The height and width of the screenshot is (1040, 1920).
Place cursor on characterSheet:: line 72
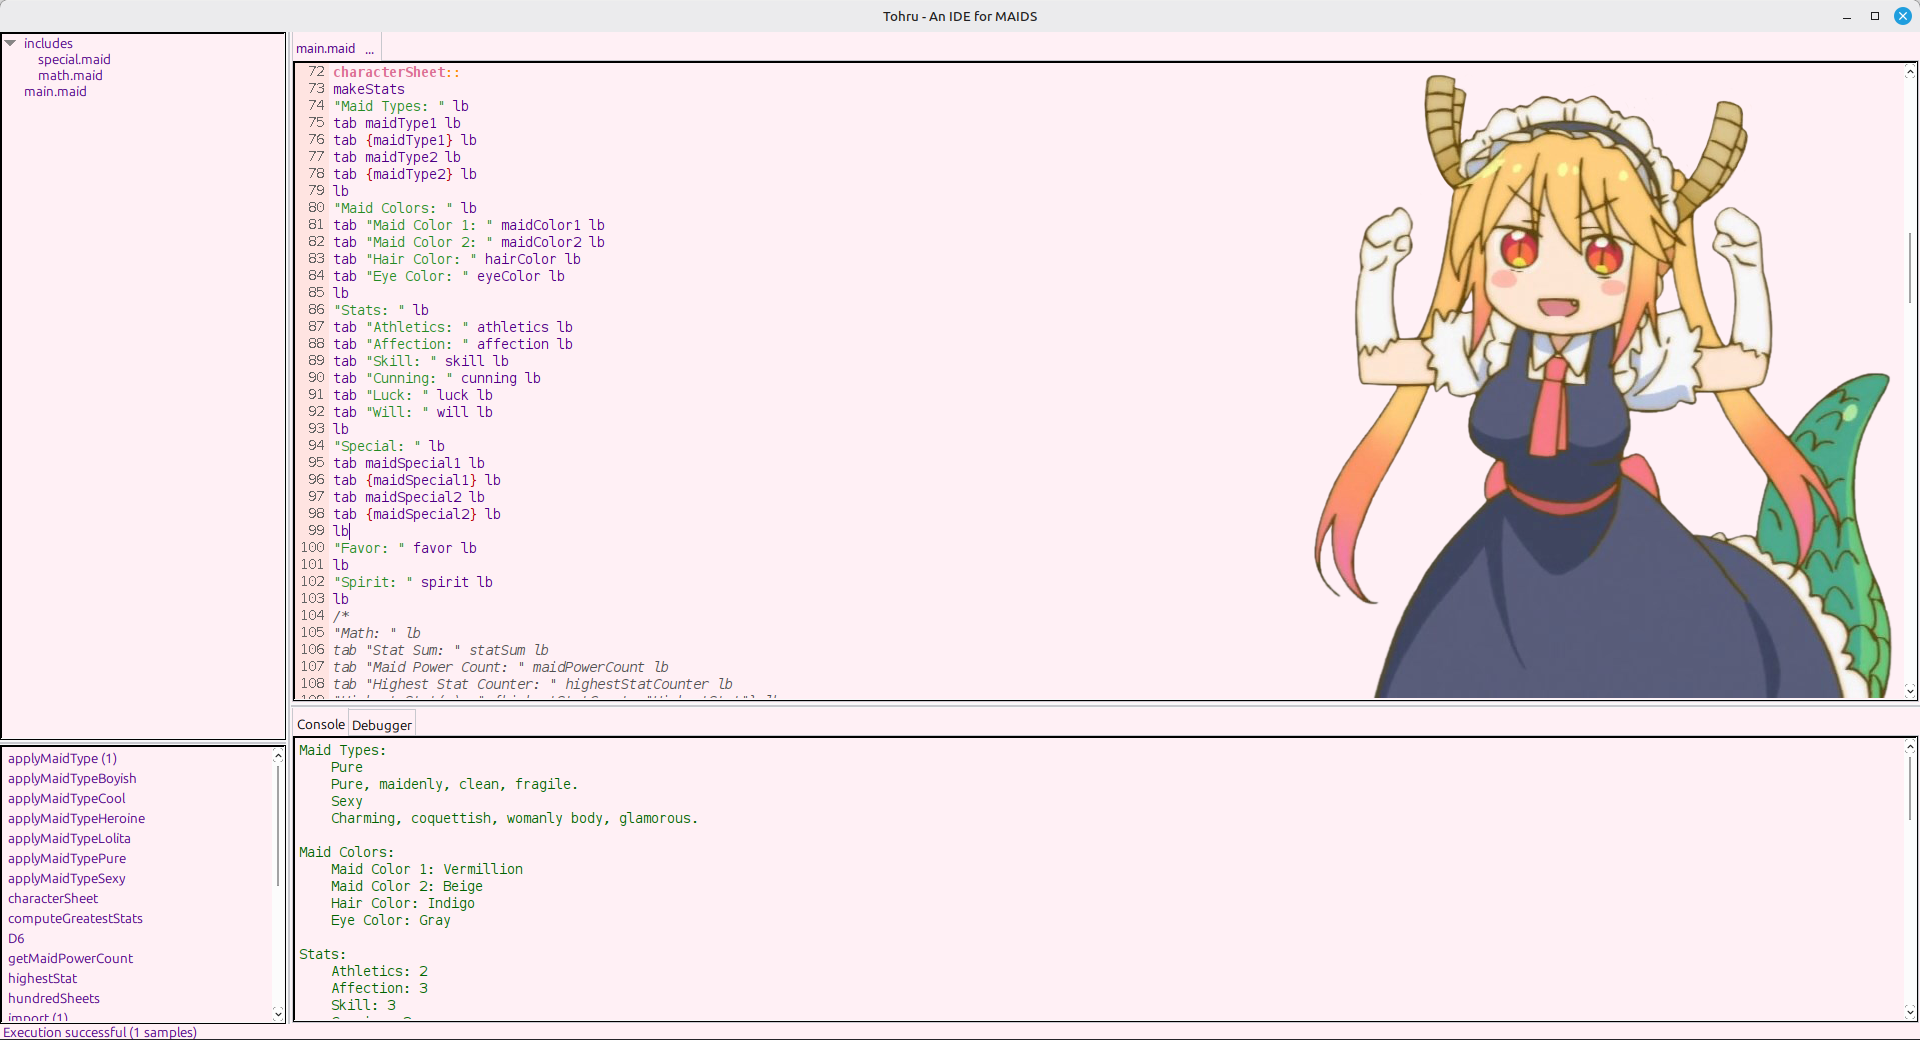coord(396,72)
